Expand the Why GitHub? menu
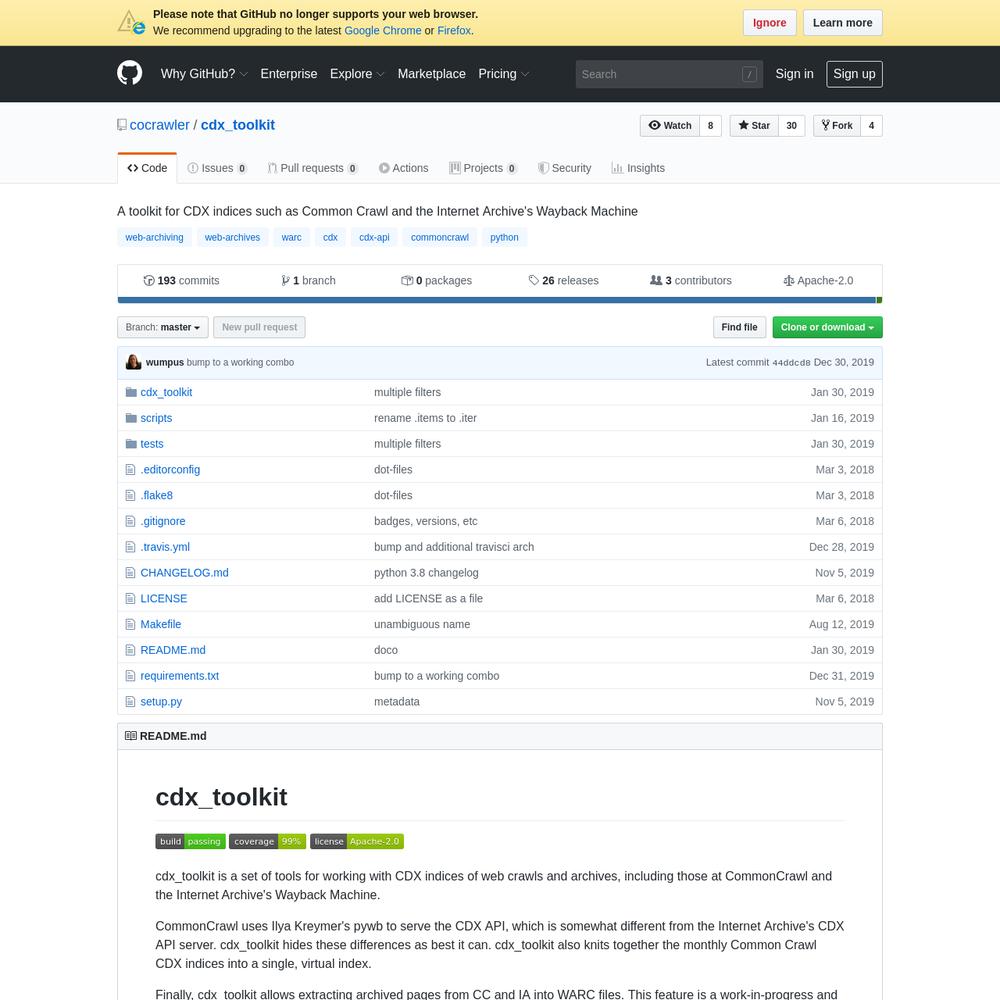1000x1000 pixels. pyautogui.click(x=204, y=74)
